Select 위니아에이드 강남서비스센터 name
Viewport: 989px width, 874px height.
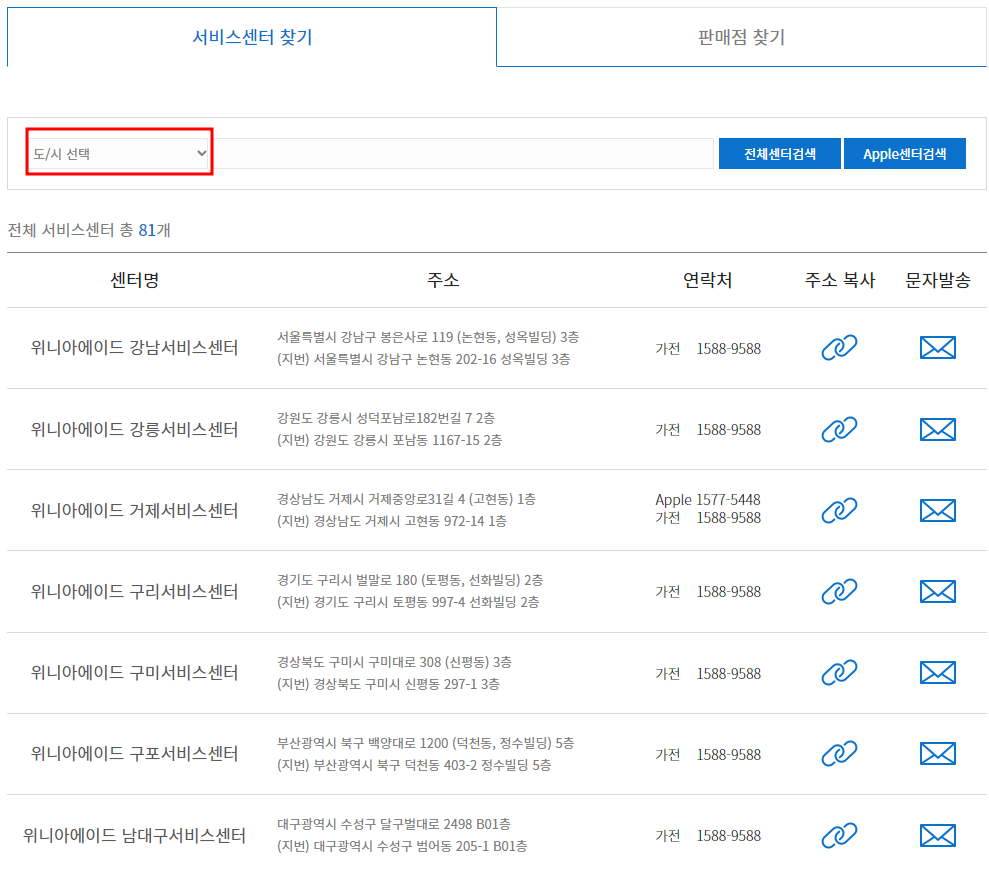click(134, 347)
